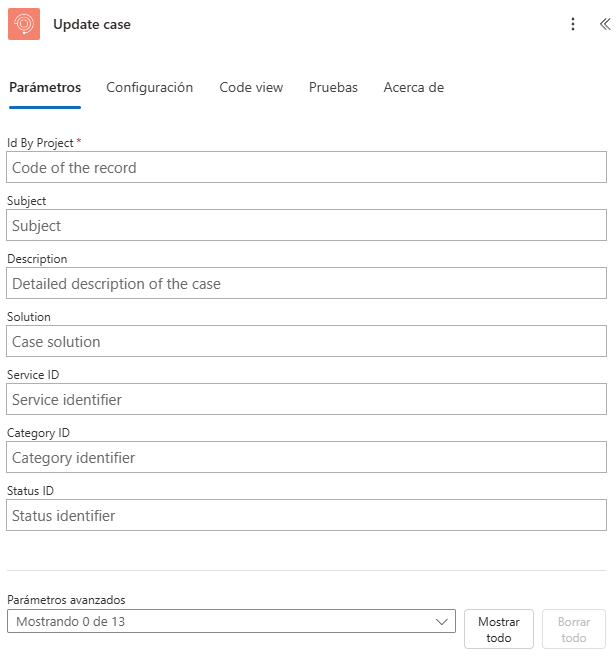Click the Update case connector icon

(24, 24)
